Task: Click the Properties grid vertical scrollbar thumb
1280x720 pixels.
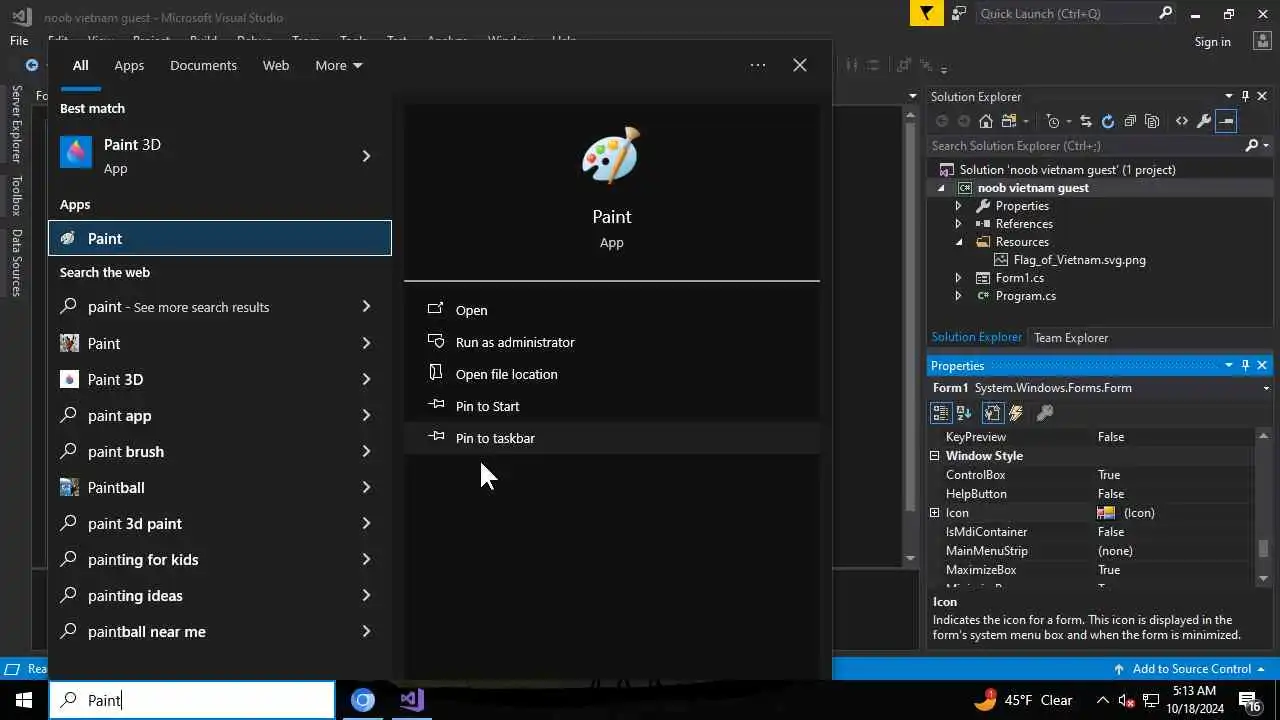Action: pos(1263,549)
